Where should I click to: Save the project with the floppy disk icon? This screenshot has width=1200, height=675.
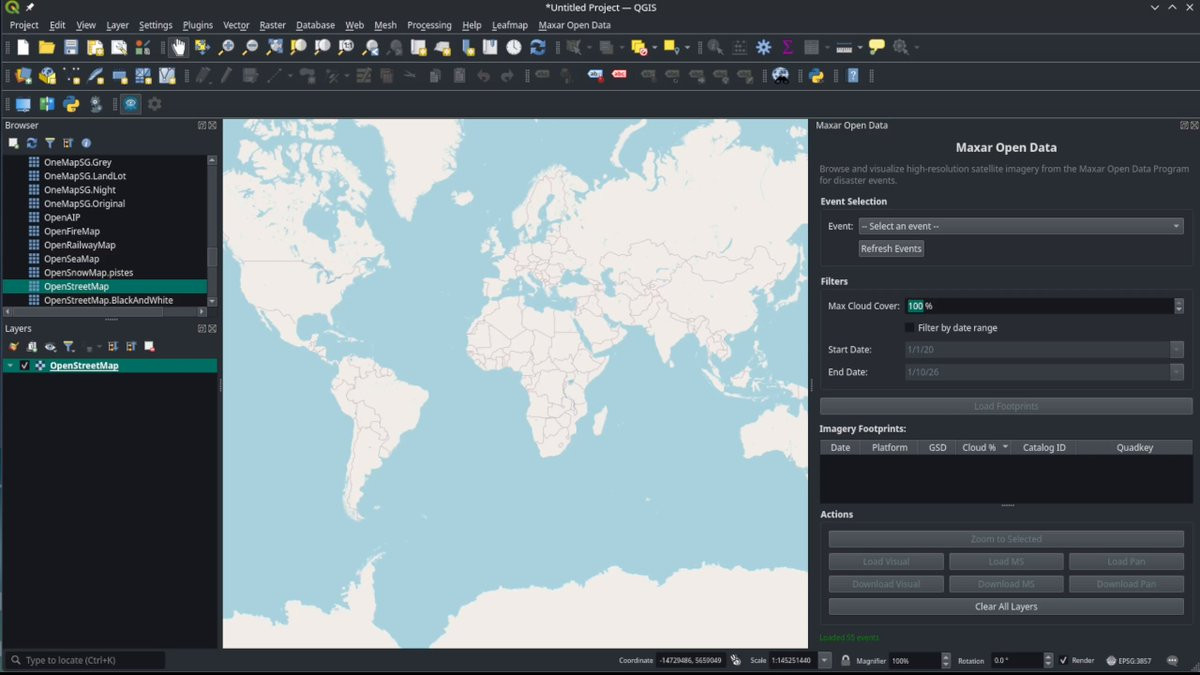pos(71,47)
